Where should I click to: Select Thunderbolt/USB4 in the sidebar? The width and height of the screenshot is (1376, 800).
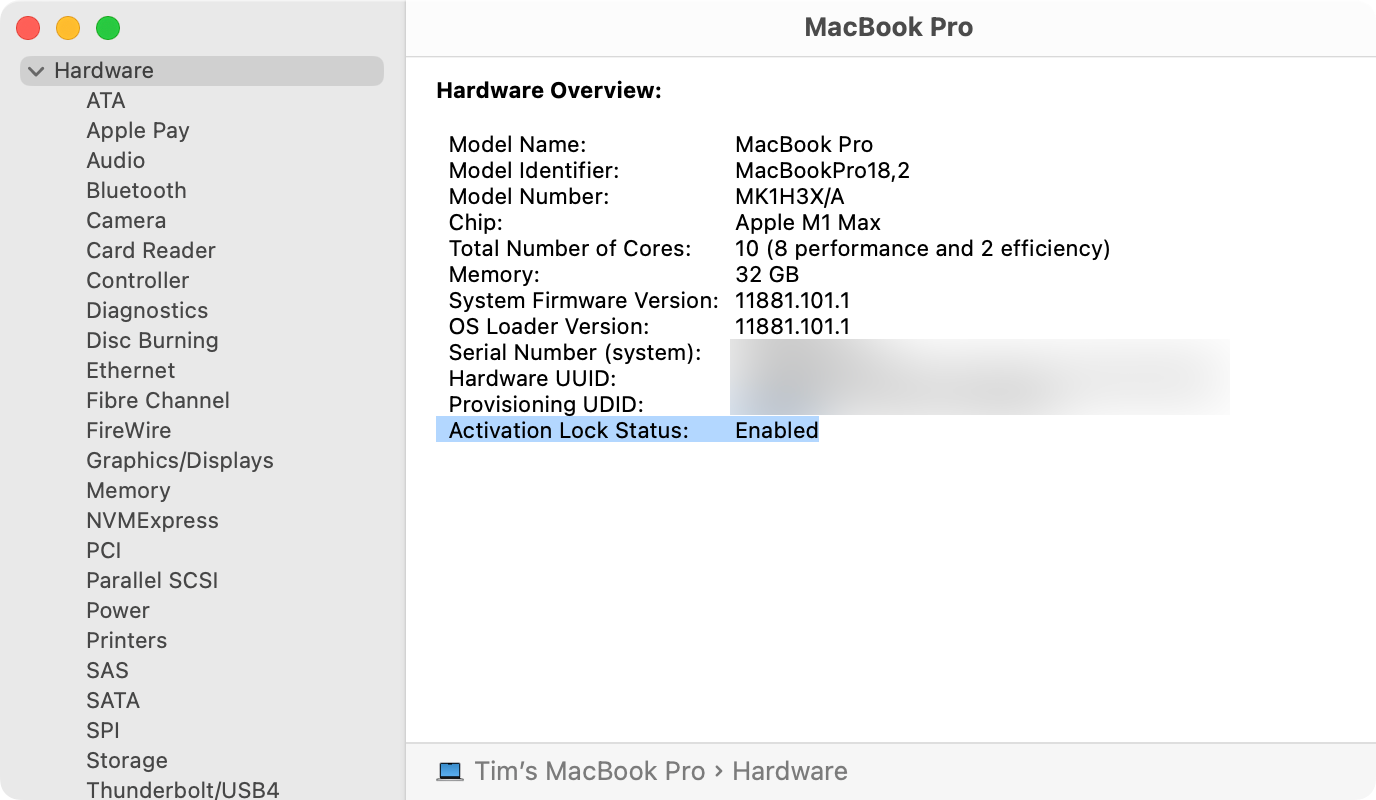(182, 789)
